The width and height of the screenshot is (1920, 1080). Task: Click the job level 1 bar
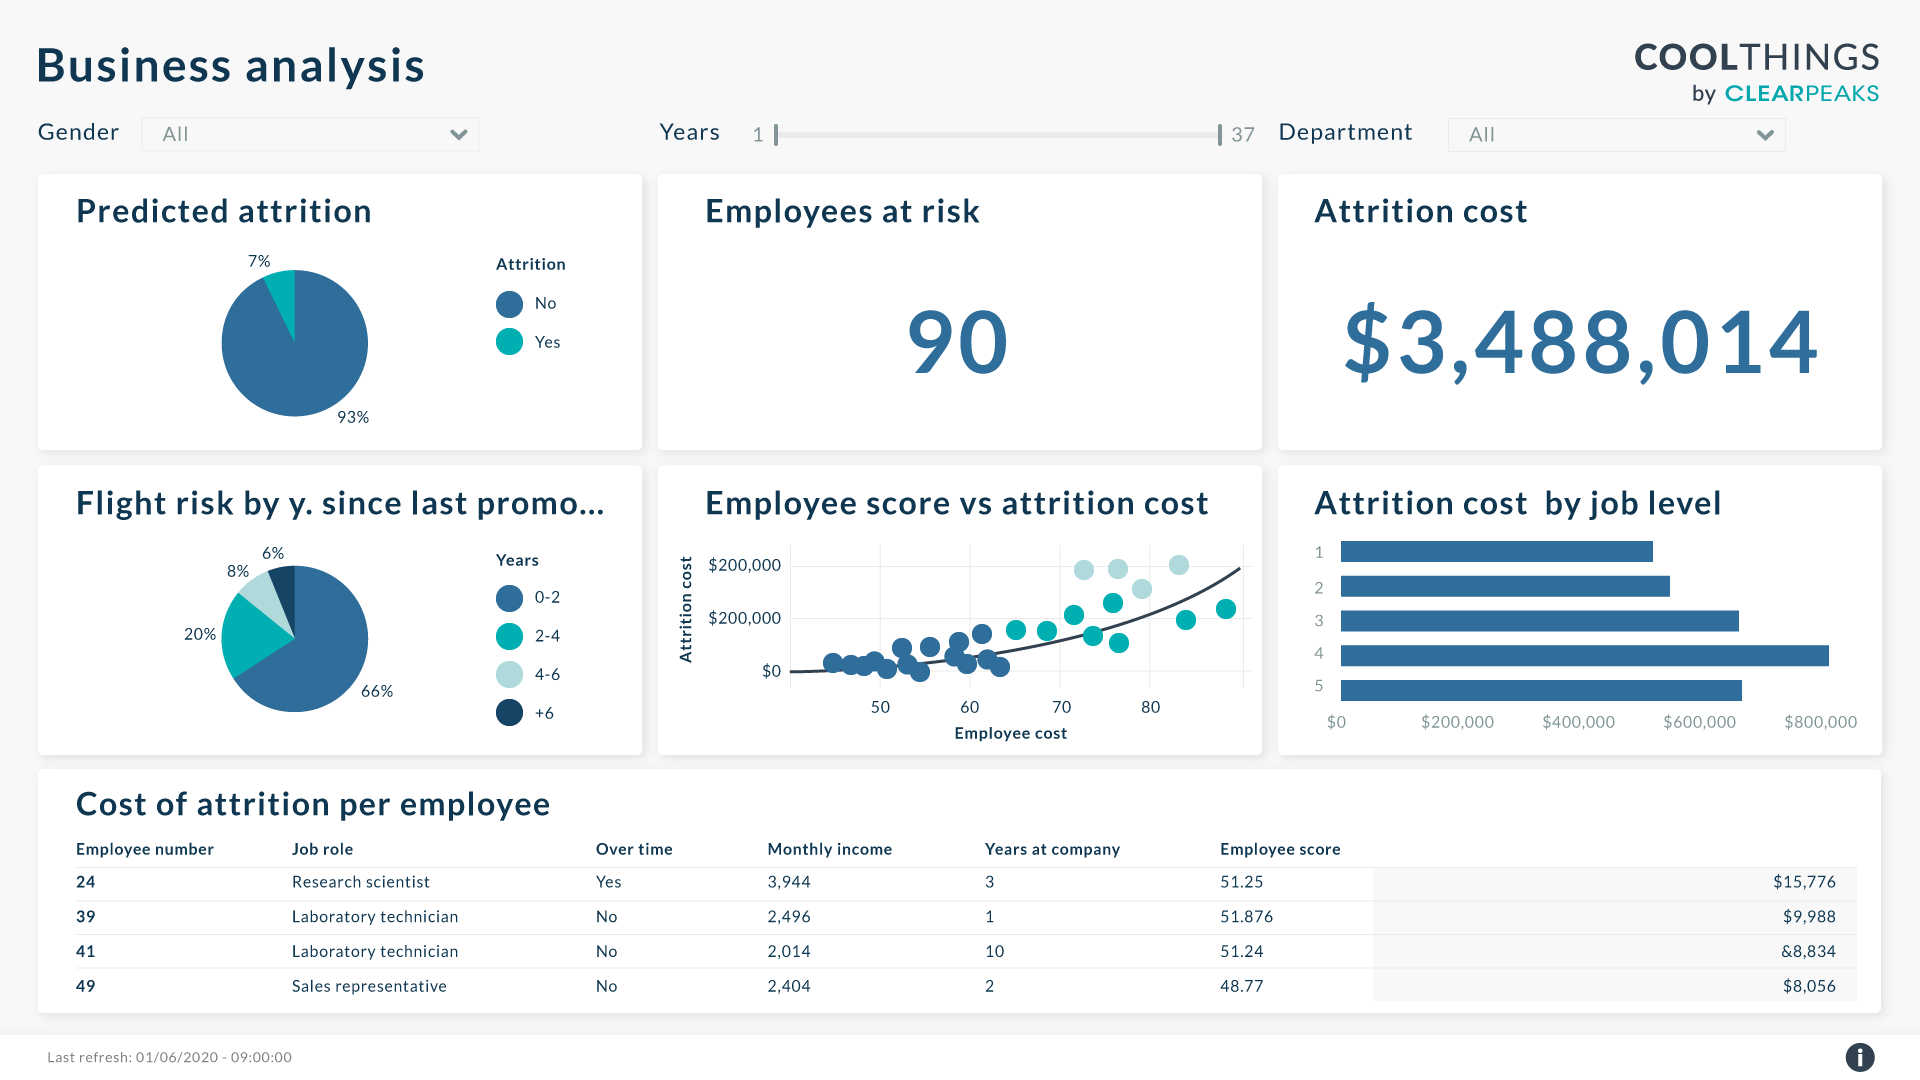(x=1496, y=552)
